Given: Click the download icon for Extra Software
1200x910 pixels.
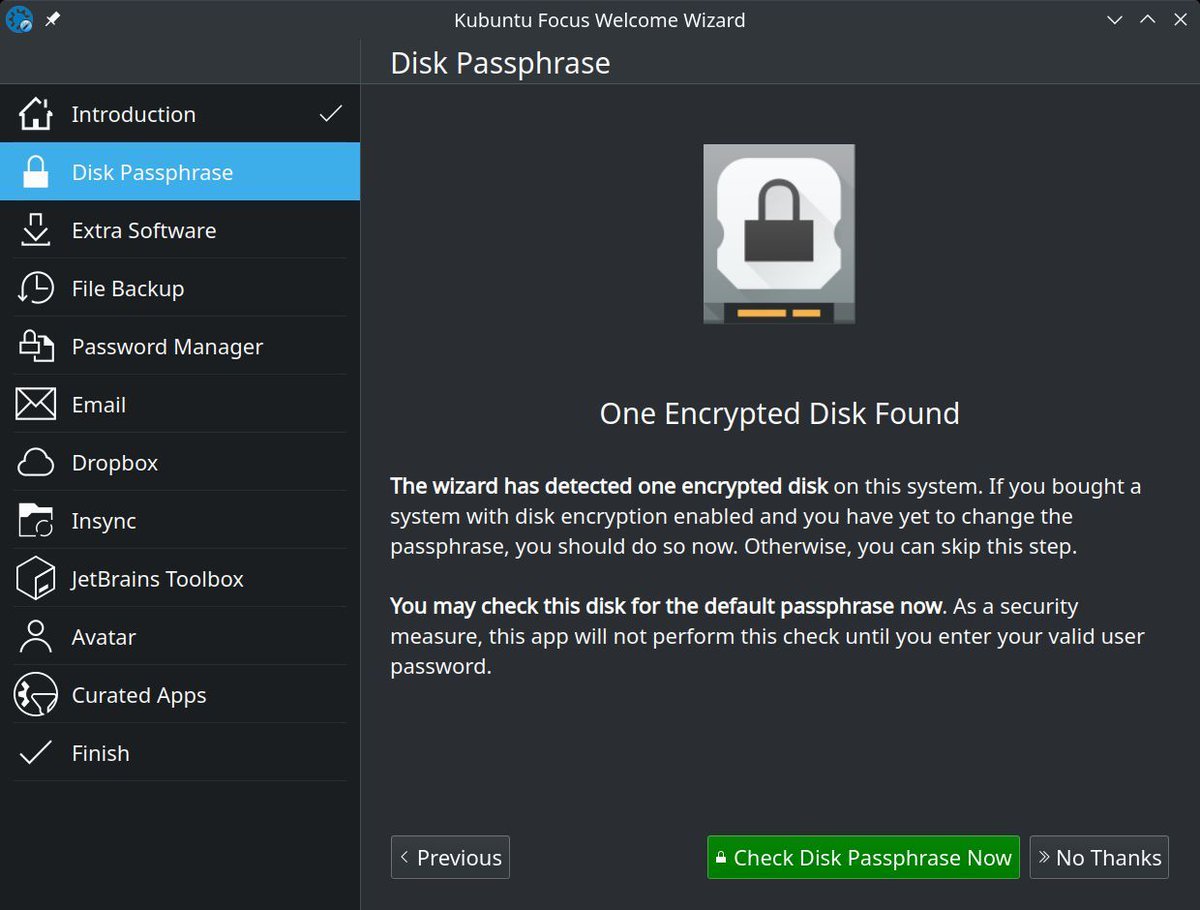Looking at the screenshot, I should point(36,230).
